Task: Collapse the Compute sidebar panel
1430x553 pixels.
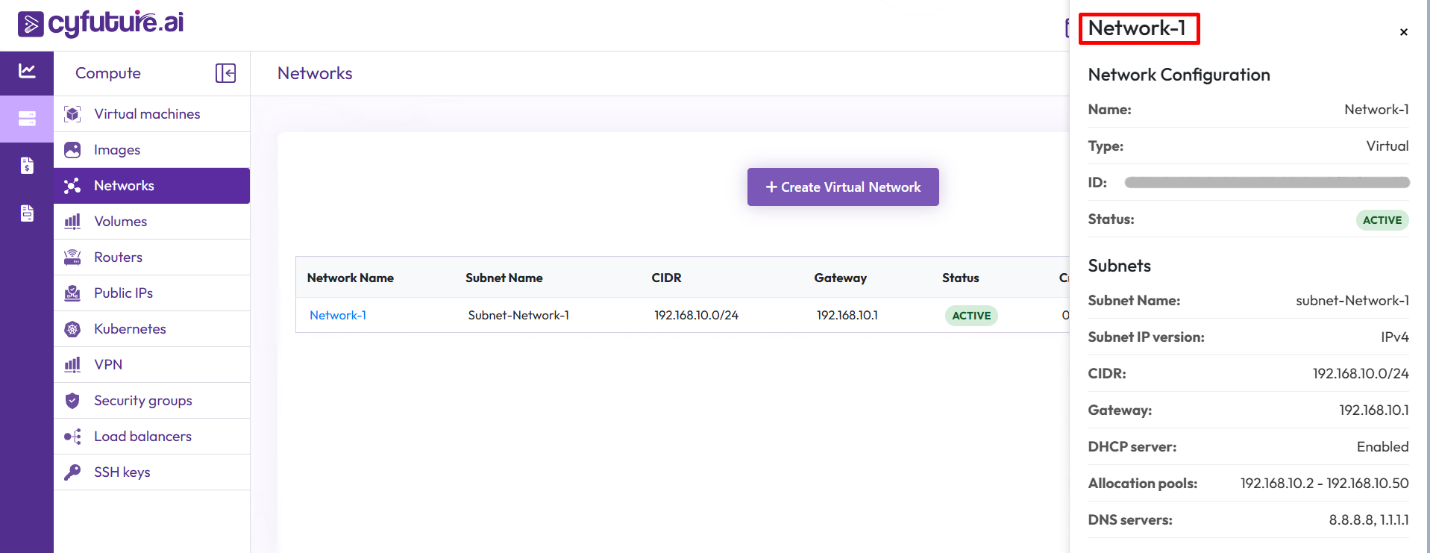Action: 225,73
